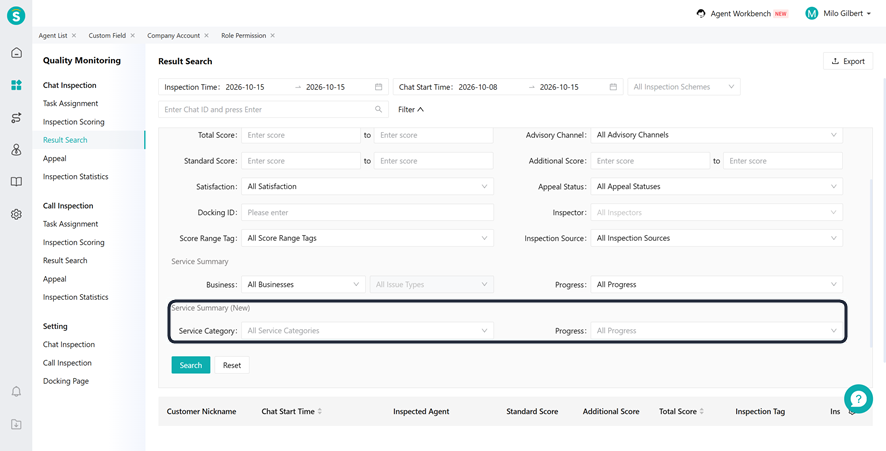
Task: Open the routing flow sidebar icon
Action: pyautogui.click(x=16, y=118)
